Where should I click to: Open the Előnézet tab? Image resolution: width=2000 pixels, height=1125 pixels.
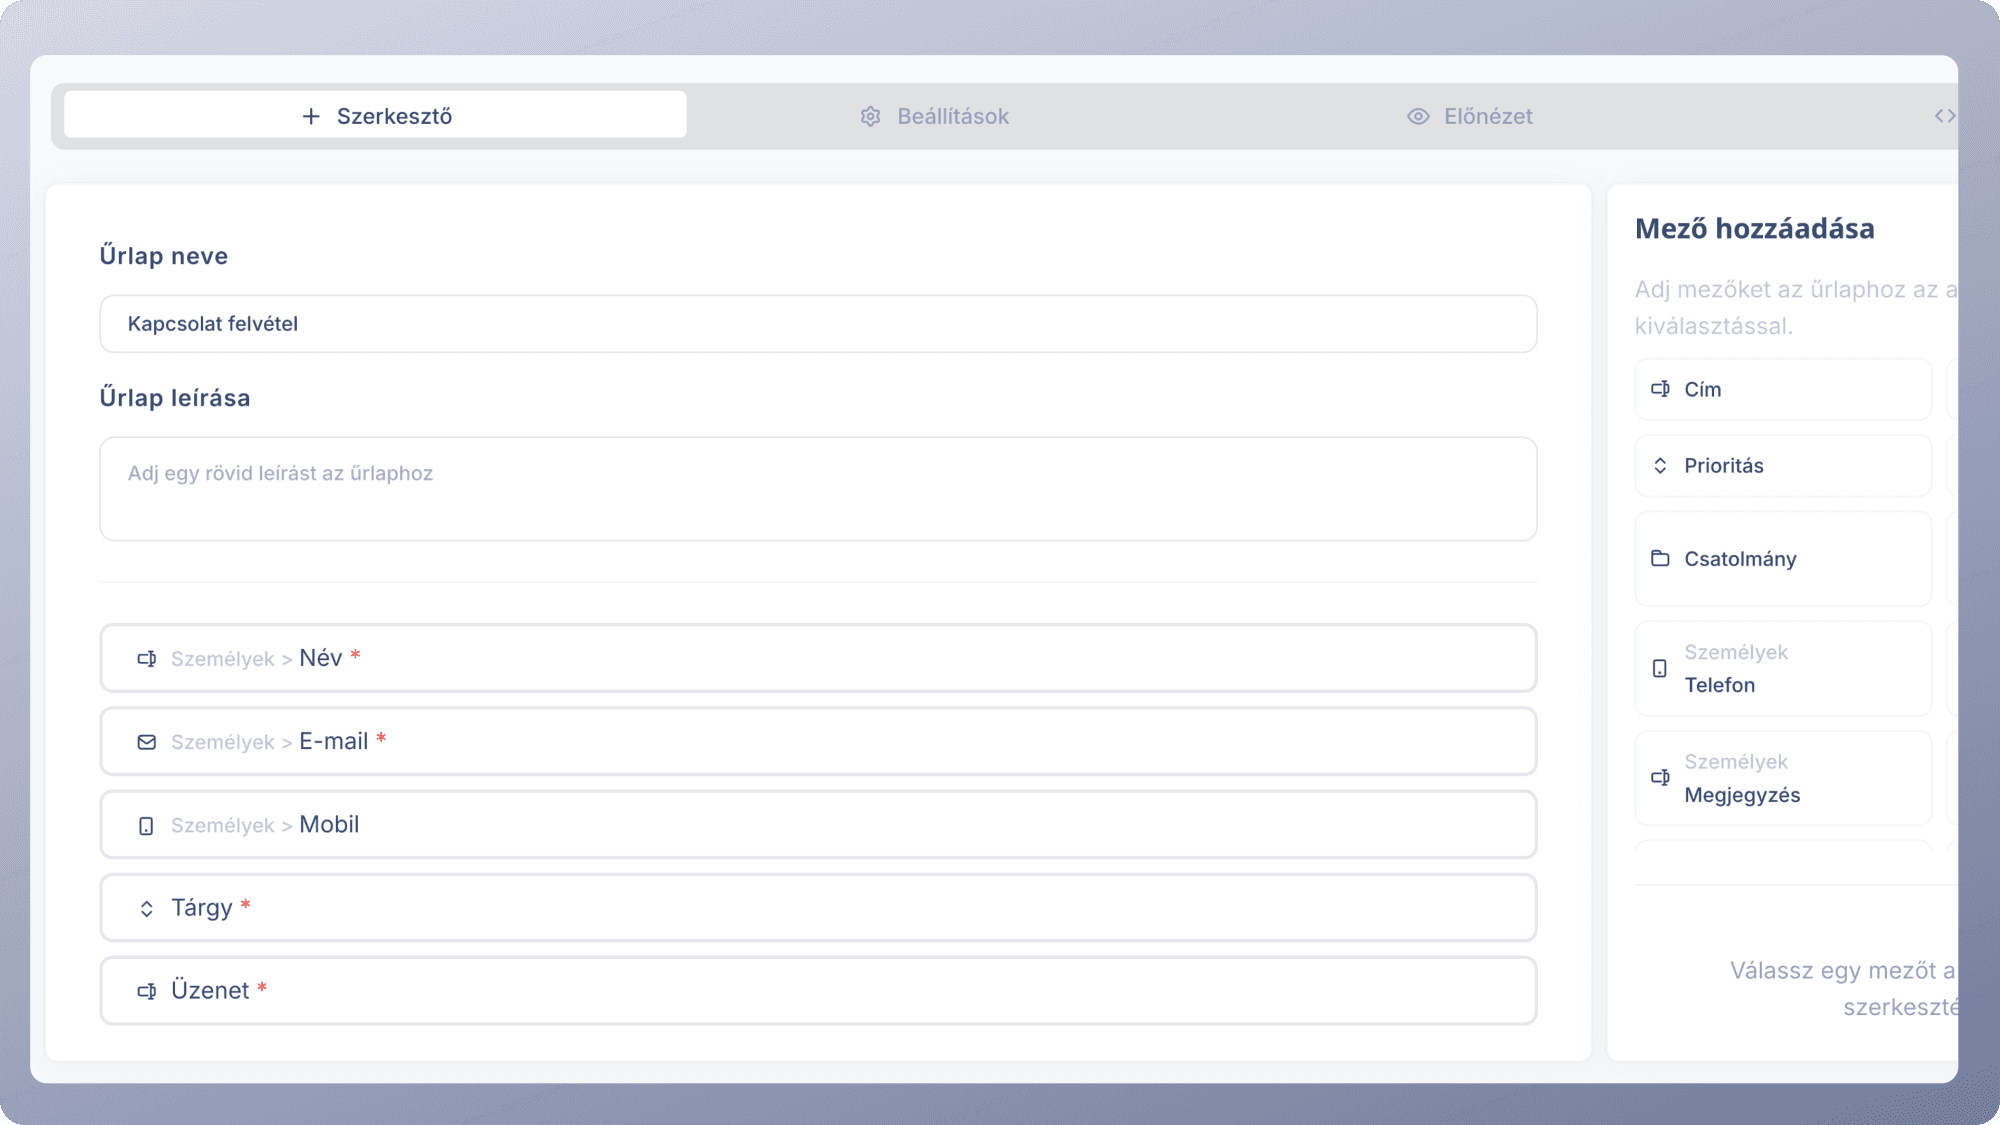1469,116
